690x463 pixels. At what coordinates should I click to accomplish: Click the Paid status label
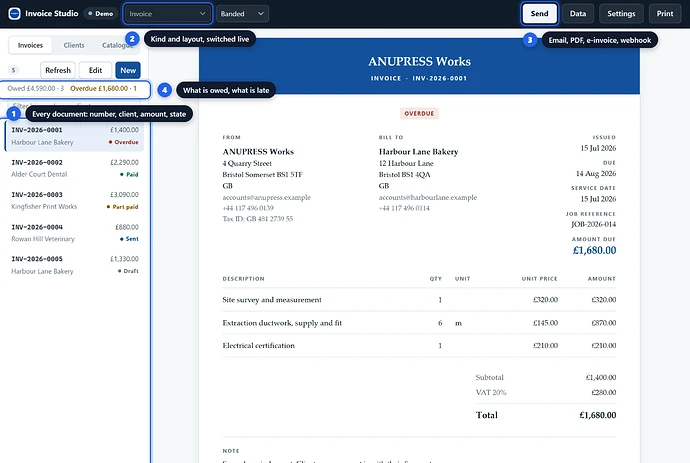(x=129, y=174)
